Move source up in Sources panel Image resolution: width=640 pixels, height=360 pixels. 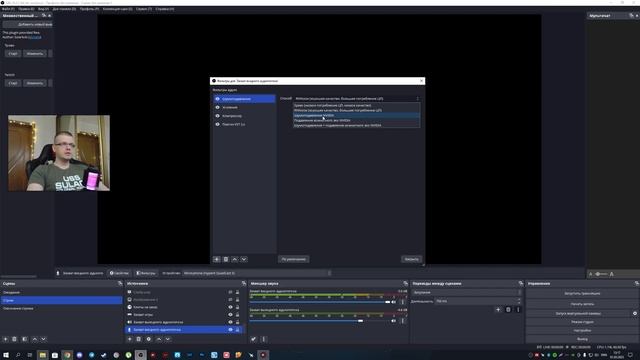coord(159,339)
